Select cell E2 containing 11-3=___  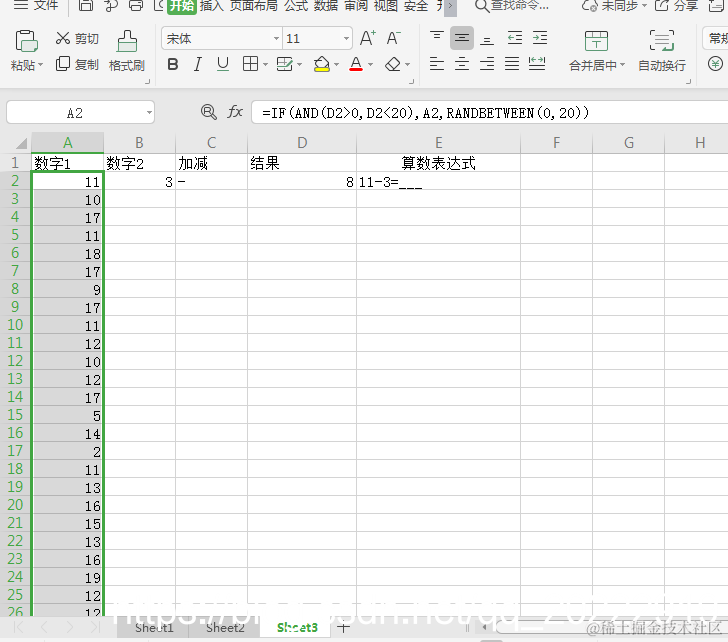[438, 182]
